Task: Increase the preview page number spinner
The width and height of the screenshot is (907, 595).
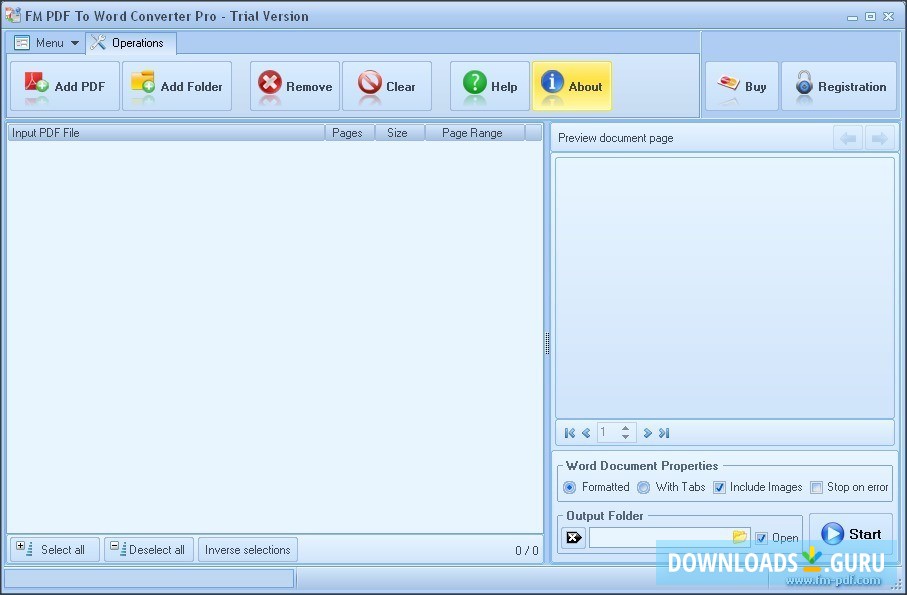Action: 625,428
